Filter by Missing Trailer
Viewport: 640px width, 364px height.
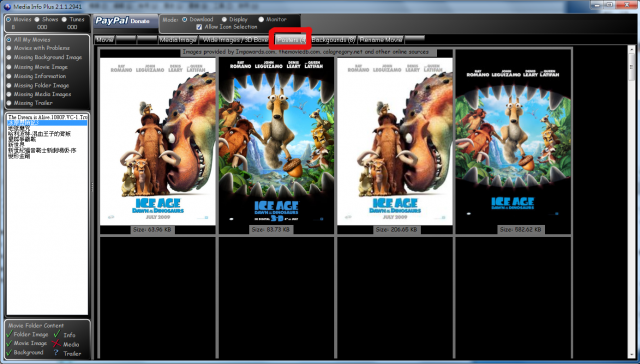9,103
